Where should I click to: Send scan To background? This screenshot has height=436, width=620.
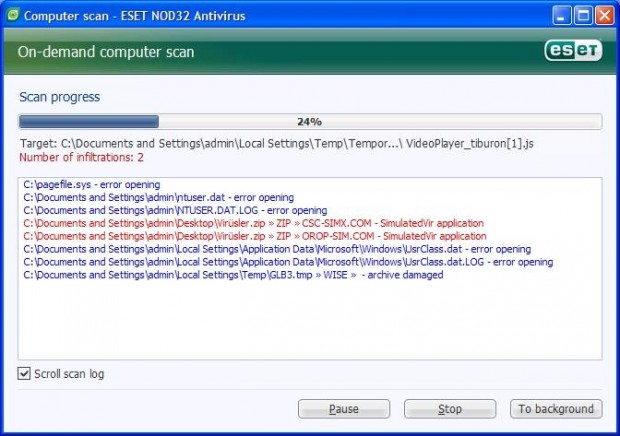[x=556, y=409]
